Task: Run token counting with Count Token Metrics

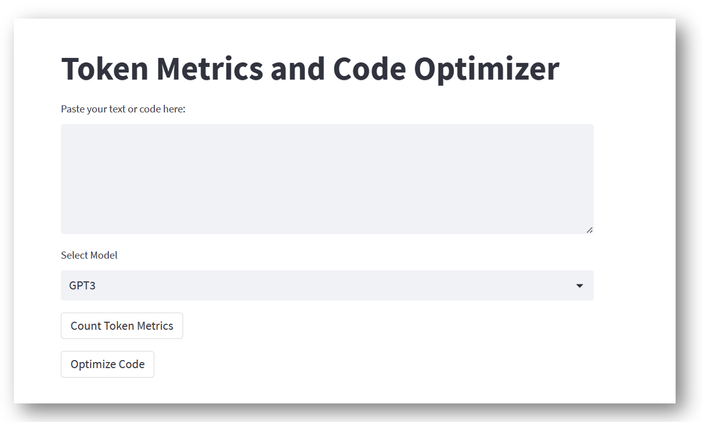Action: [121, 326]
